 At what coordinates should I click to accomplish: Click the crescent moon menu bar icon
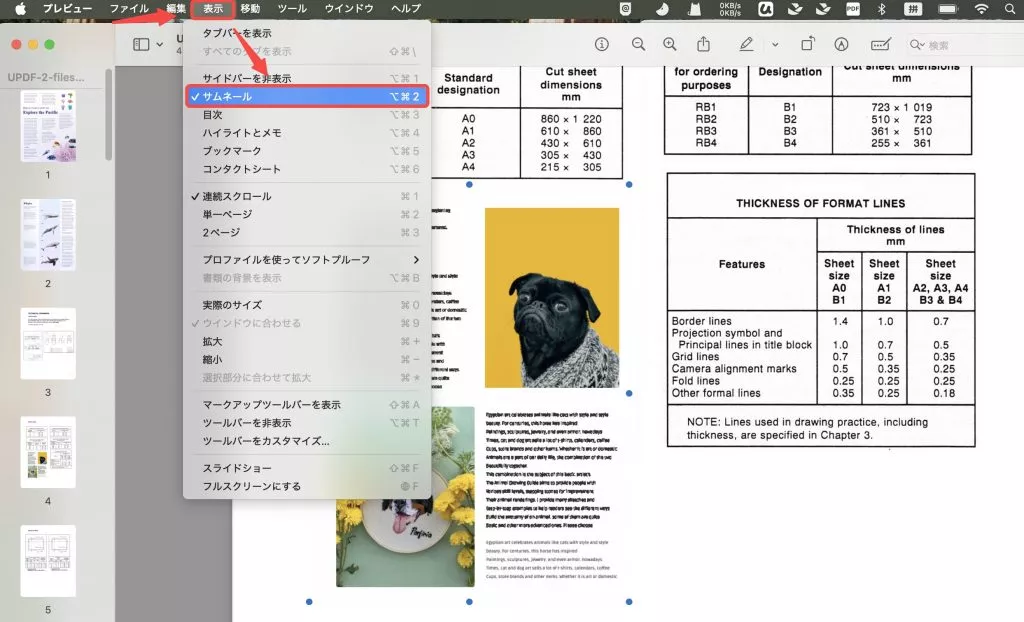[662, 8]
